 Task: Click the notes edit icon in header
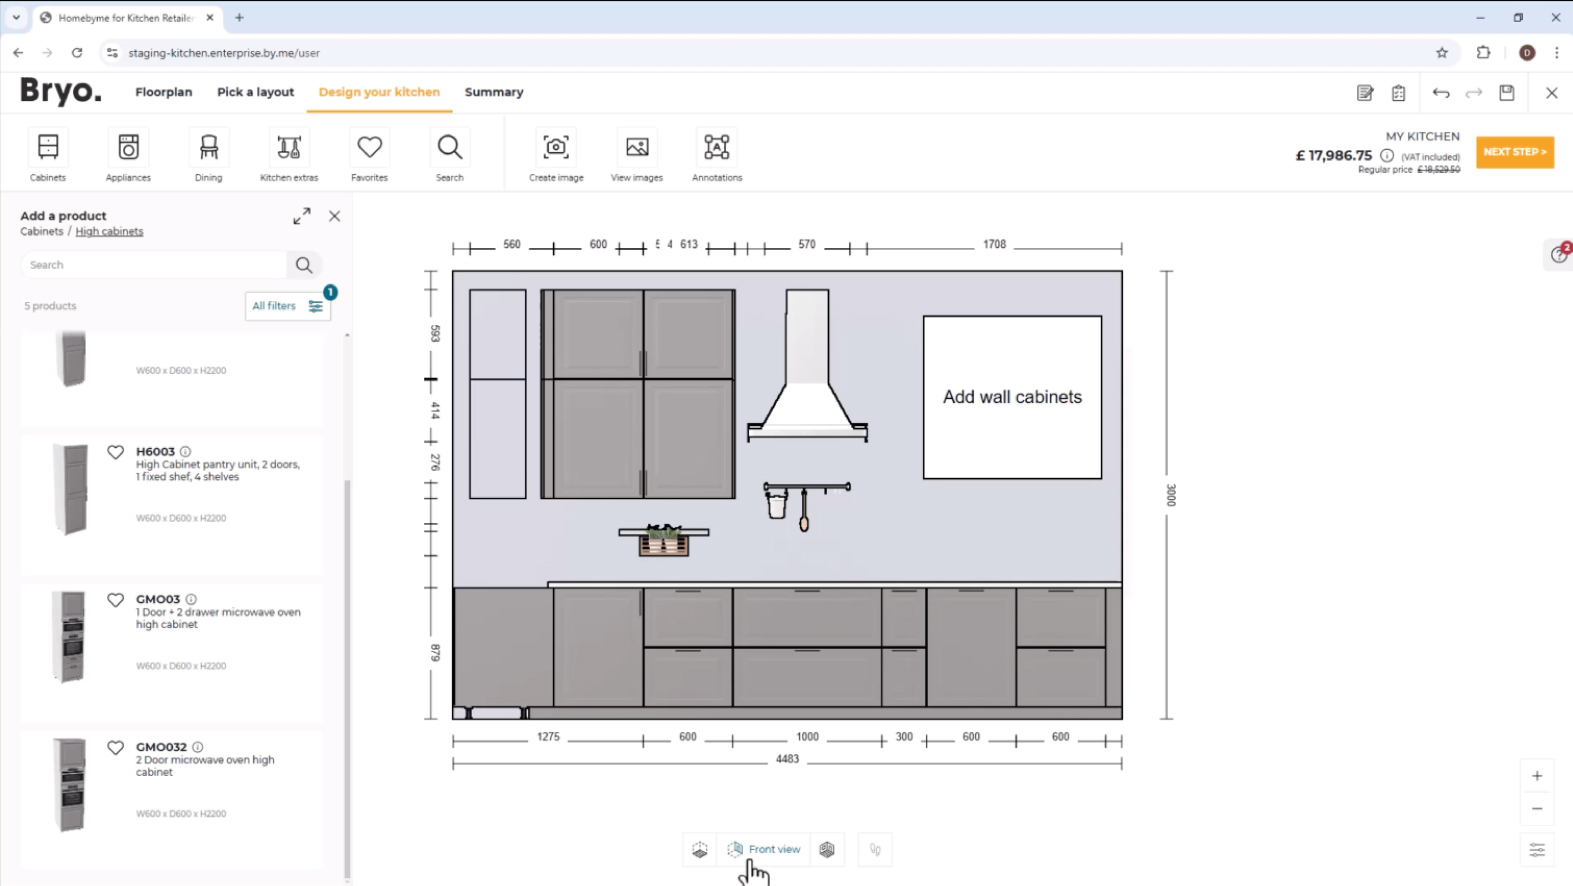pyautogui.click(x=1365, y=93)
